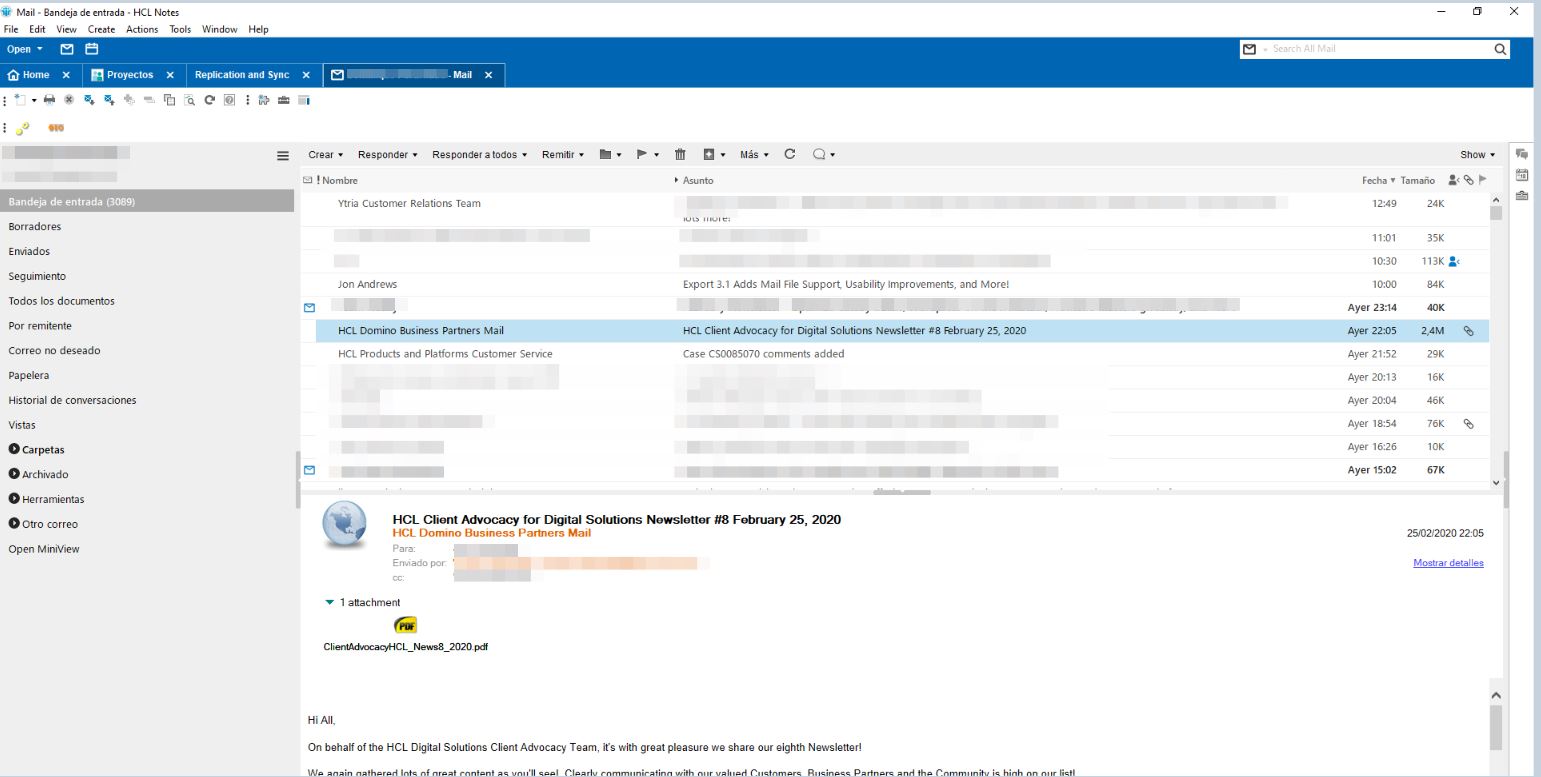Click the hamburger menu icon above navigator
Screen dimensions: 1541x777
click(283, 156)
